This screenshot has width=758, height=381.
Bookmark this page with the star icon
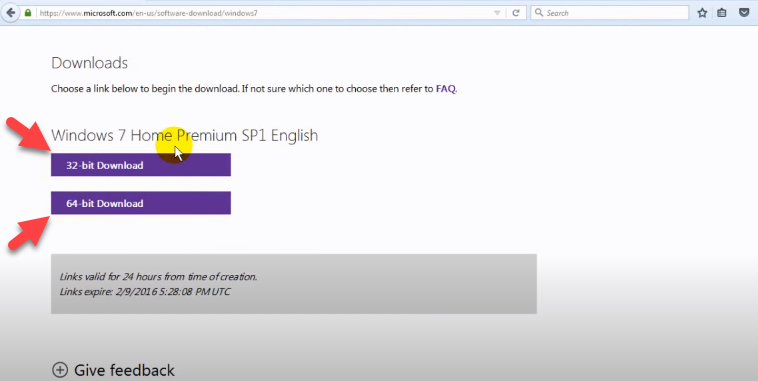tap(702, 13)
